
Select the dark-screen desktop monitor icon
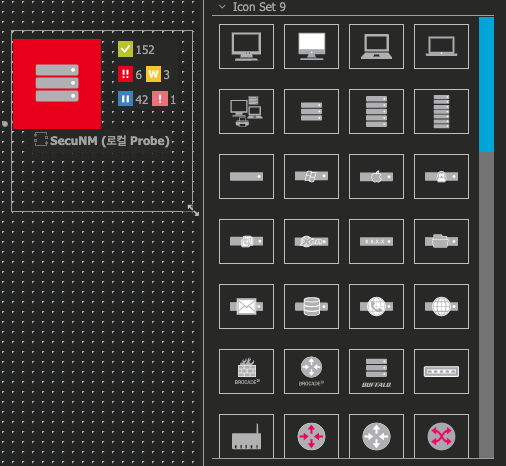[246, 47]
